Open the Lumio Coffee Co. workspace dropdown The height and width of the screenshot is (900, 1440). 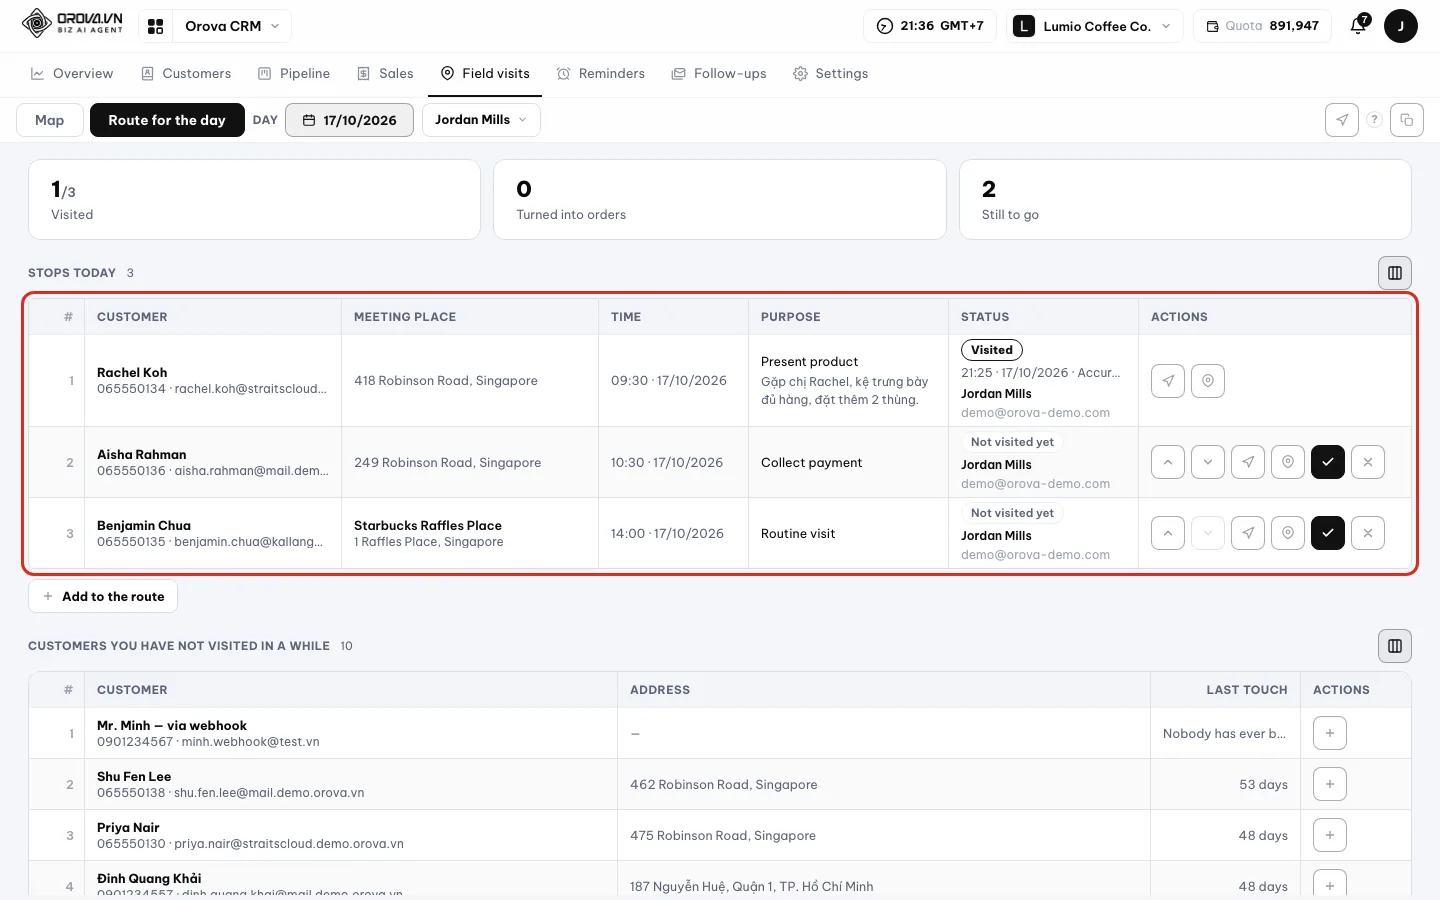pyautogui.click(x=1093, y=26)
